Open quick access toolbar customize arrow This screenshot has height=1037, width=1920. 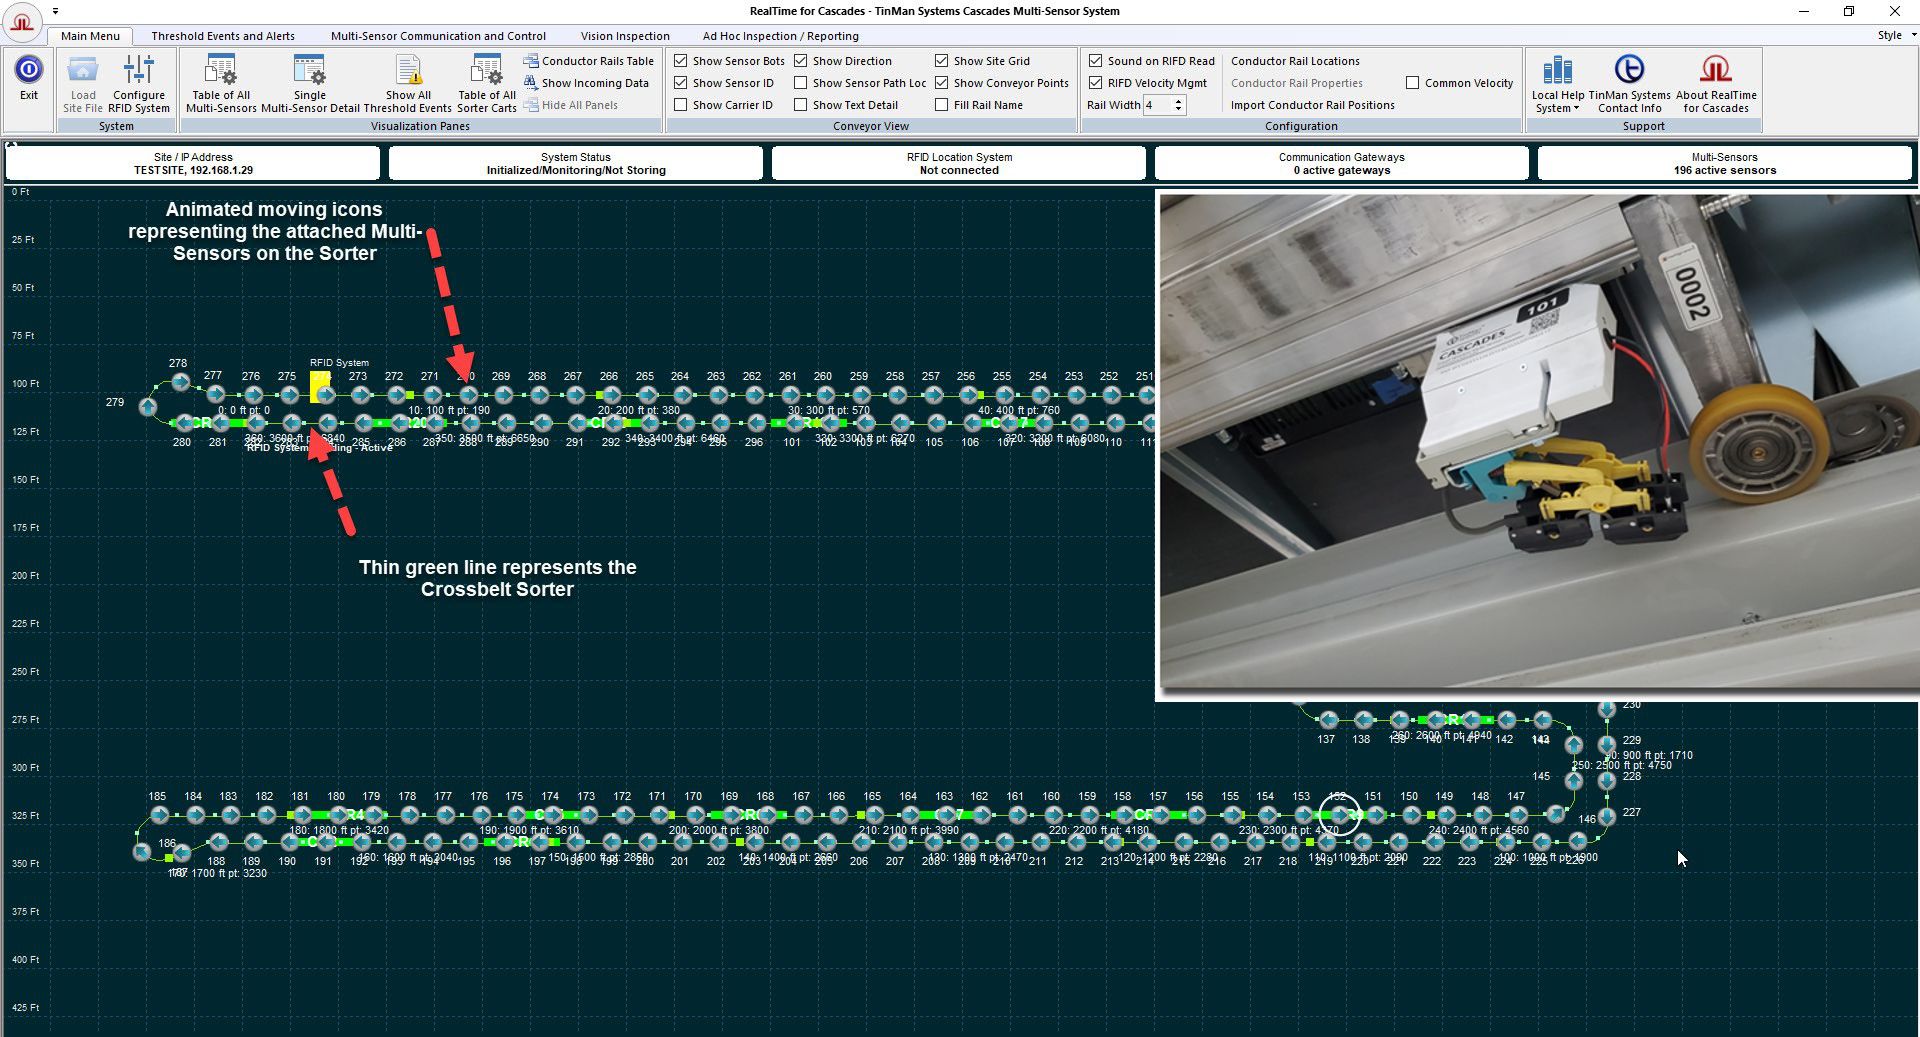(x=56, y=12)
